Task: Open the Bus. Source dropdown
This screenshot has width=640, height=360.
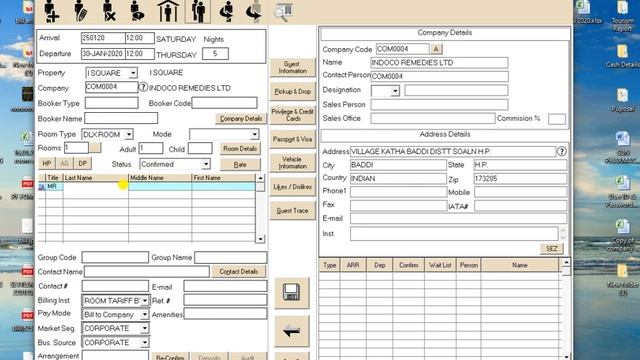Action: [x=144, y=342]
